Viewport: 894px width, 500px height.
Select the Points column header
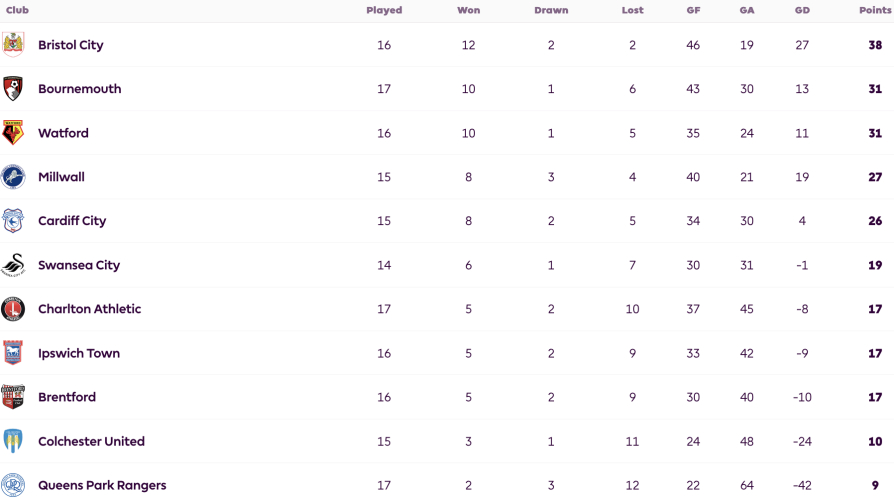875,10
